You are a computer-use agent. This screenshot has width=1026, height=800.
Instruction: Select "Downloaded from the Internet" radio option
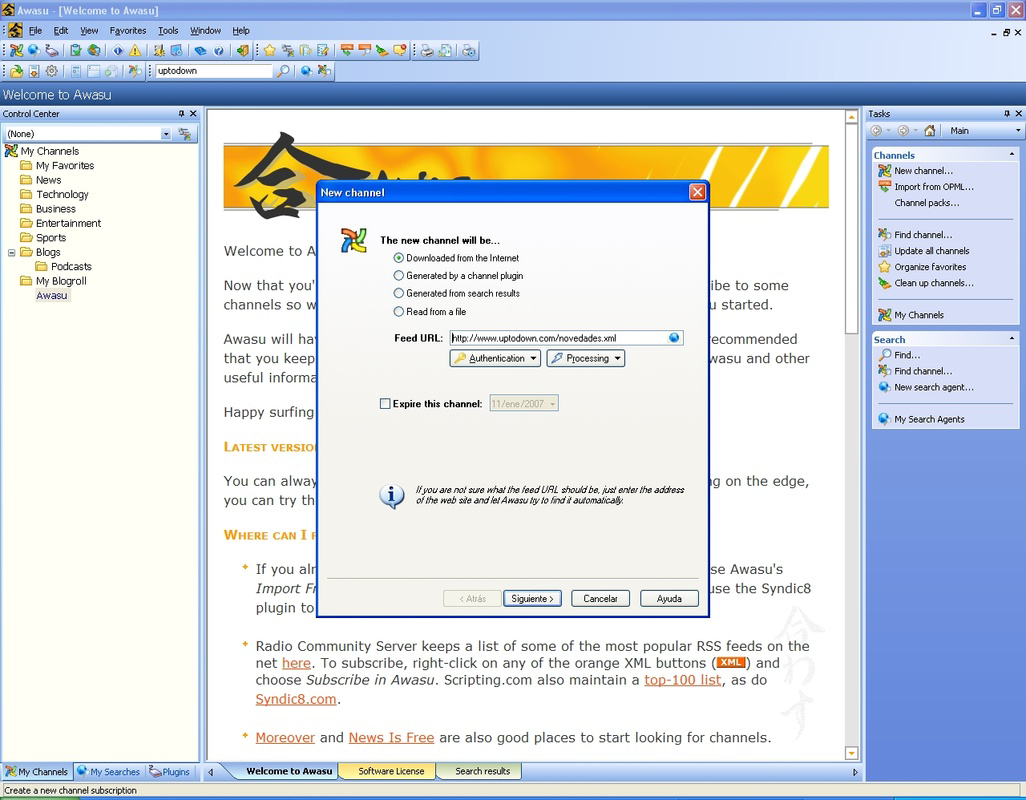pyautogui.click(x=398, y=258)
